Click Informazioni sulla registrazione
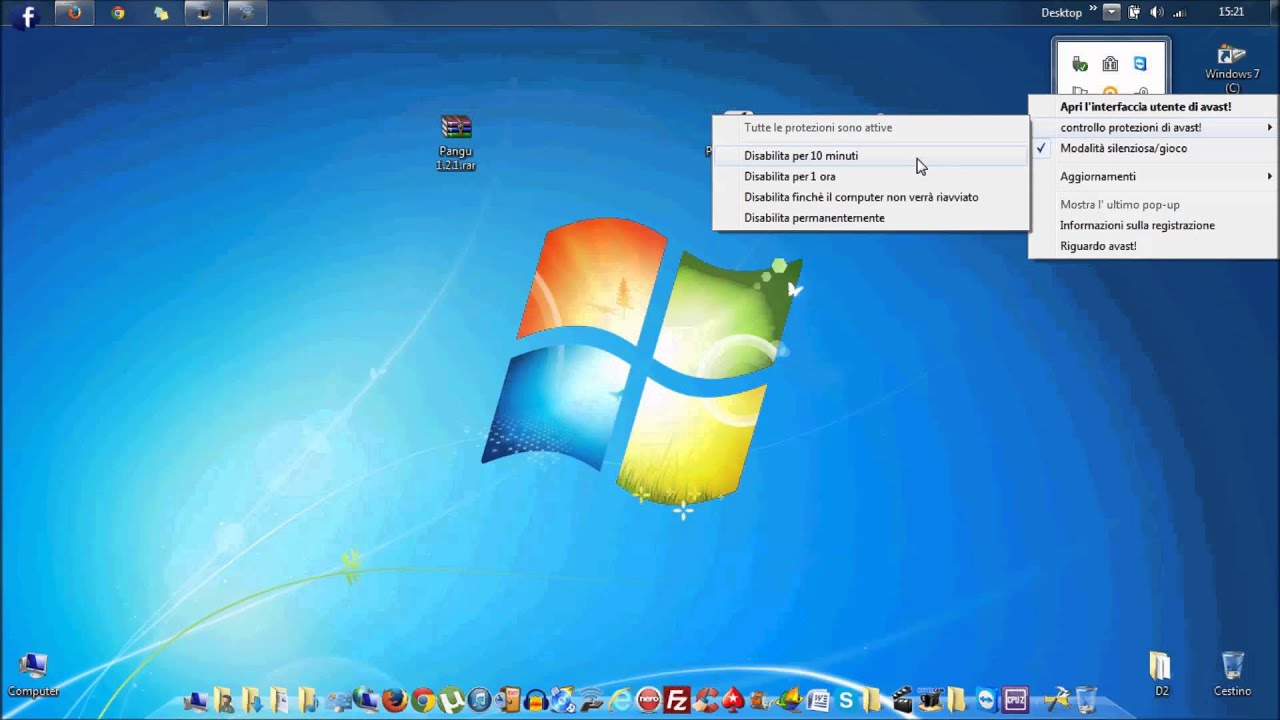 point(1154,225)
